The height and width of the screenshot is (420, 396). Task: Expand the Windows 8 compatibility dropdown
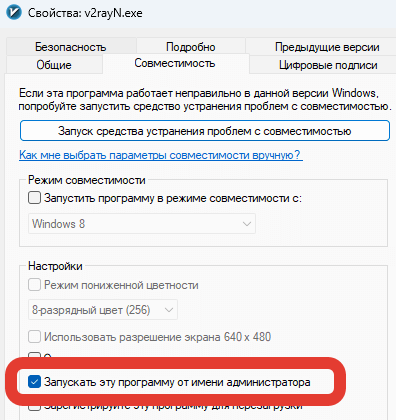pyautogui.click(x=142, y=224)
